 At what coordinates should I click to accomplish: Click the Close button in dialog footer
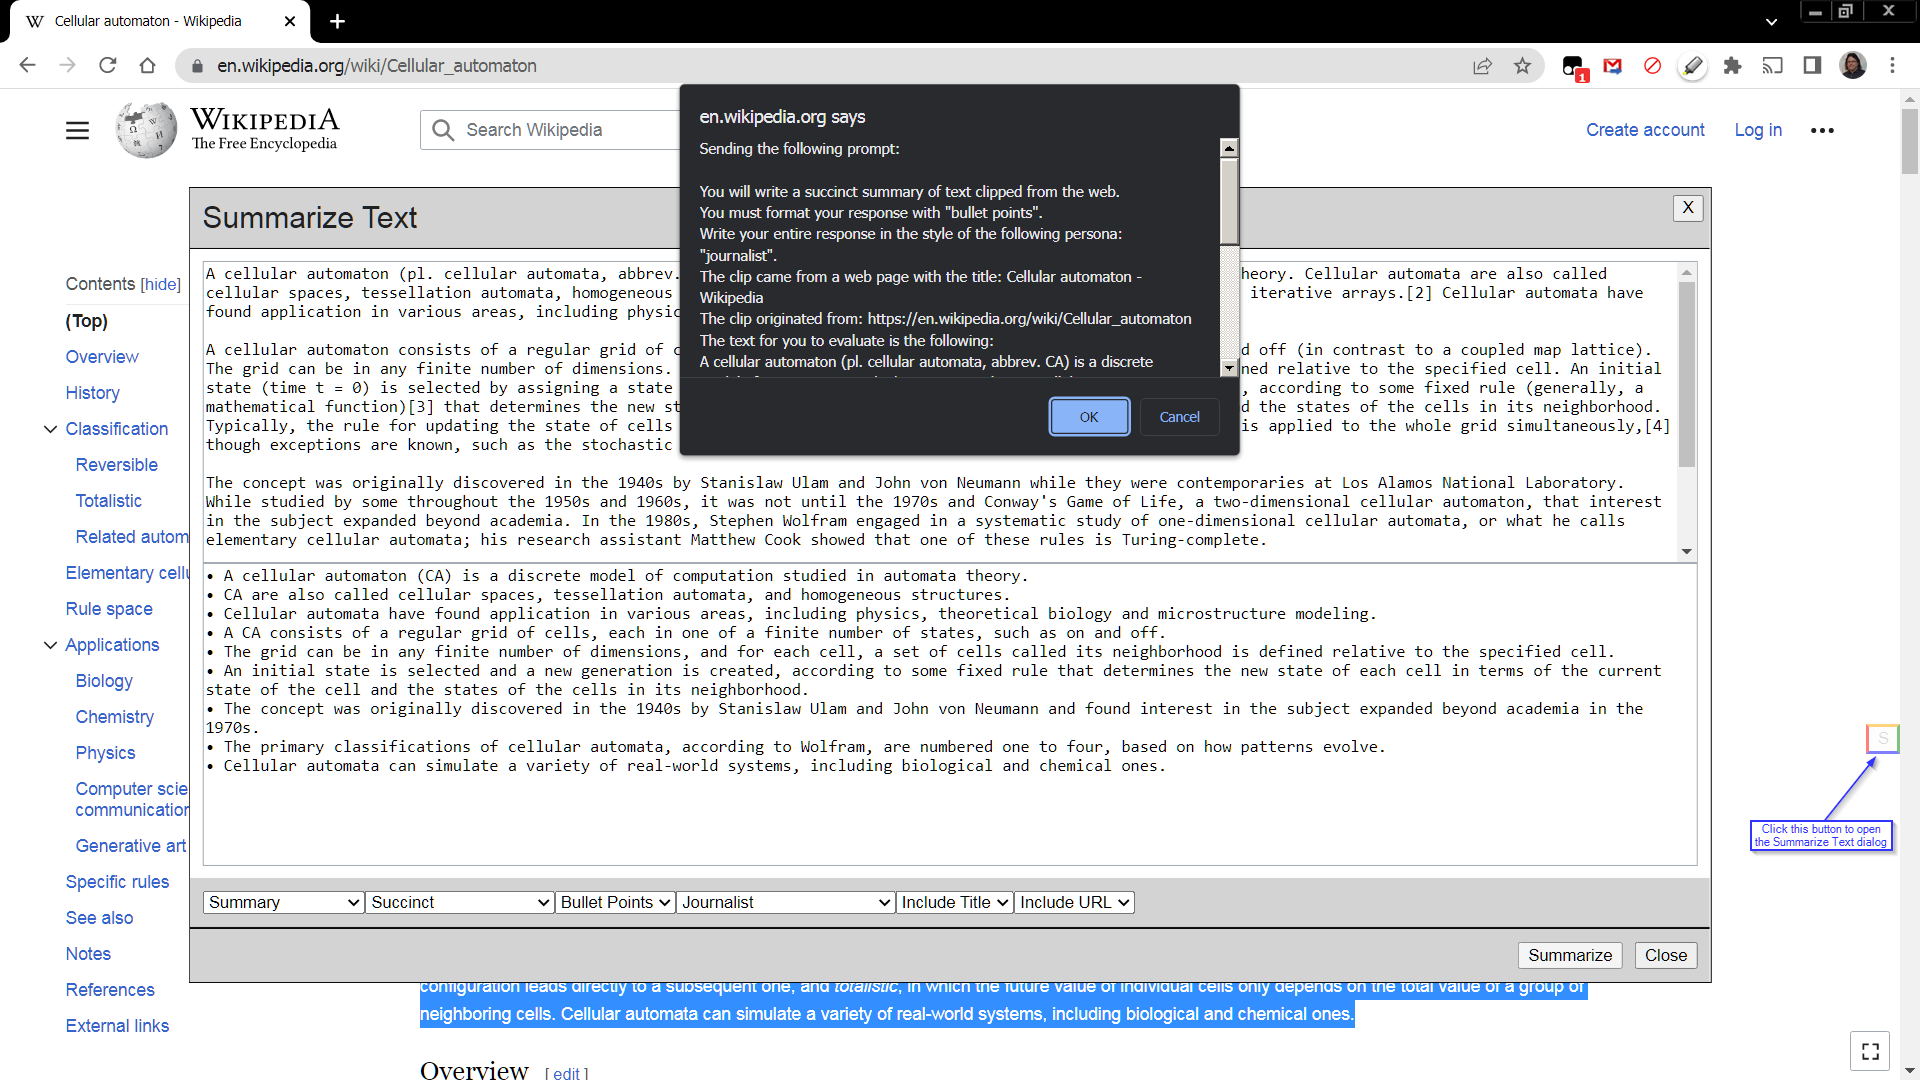[x=1666, y=955]
